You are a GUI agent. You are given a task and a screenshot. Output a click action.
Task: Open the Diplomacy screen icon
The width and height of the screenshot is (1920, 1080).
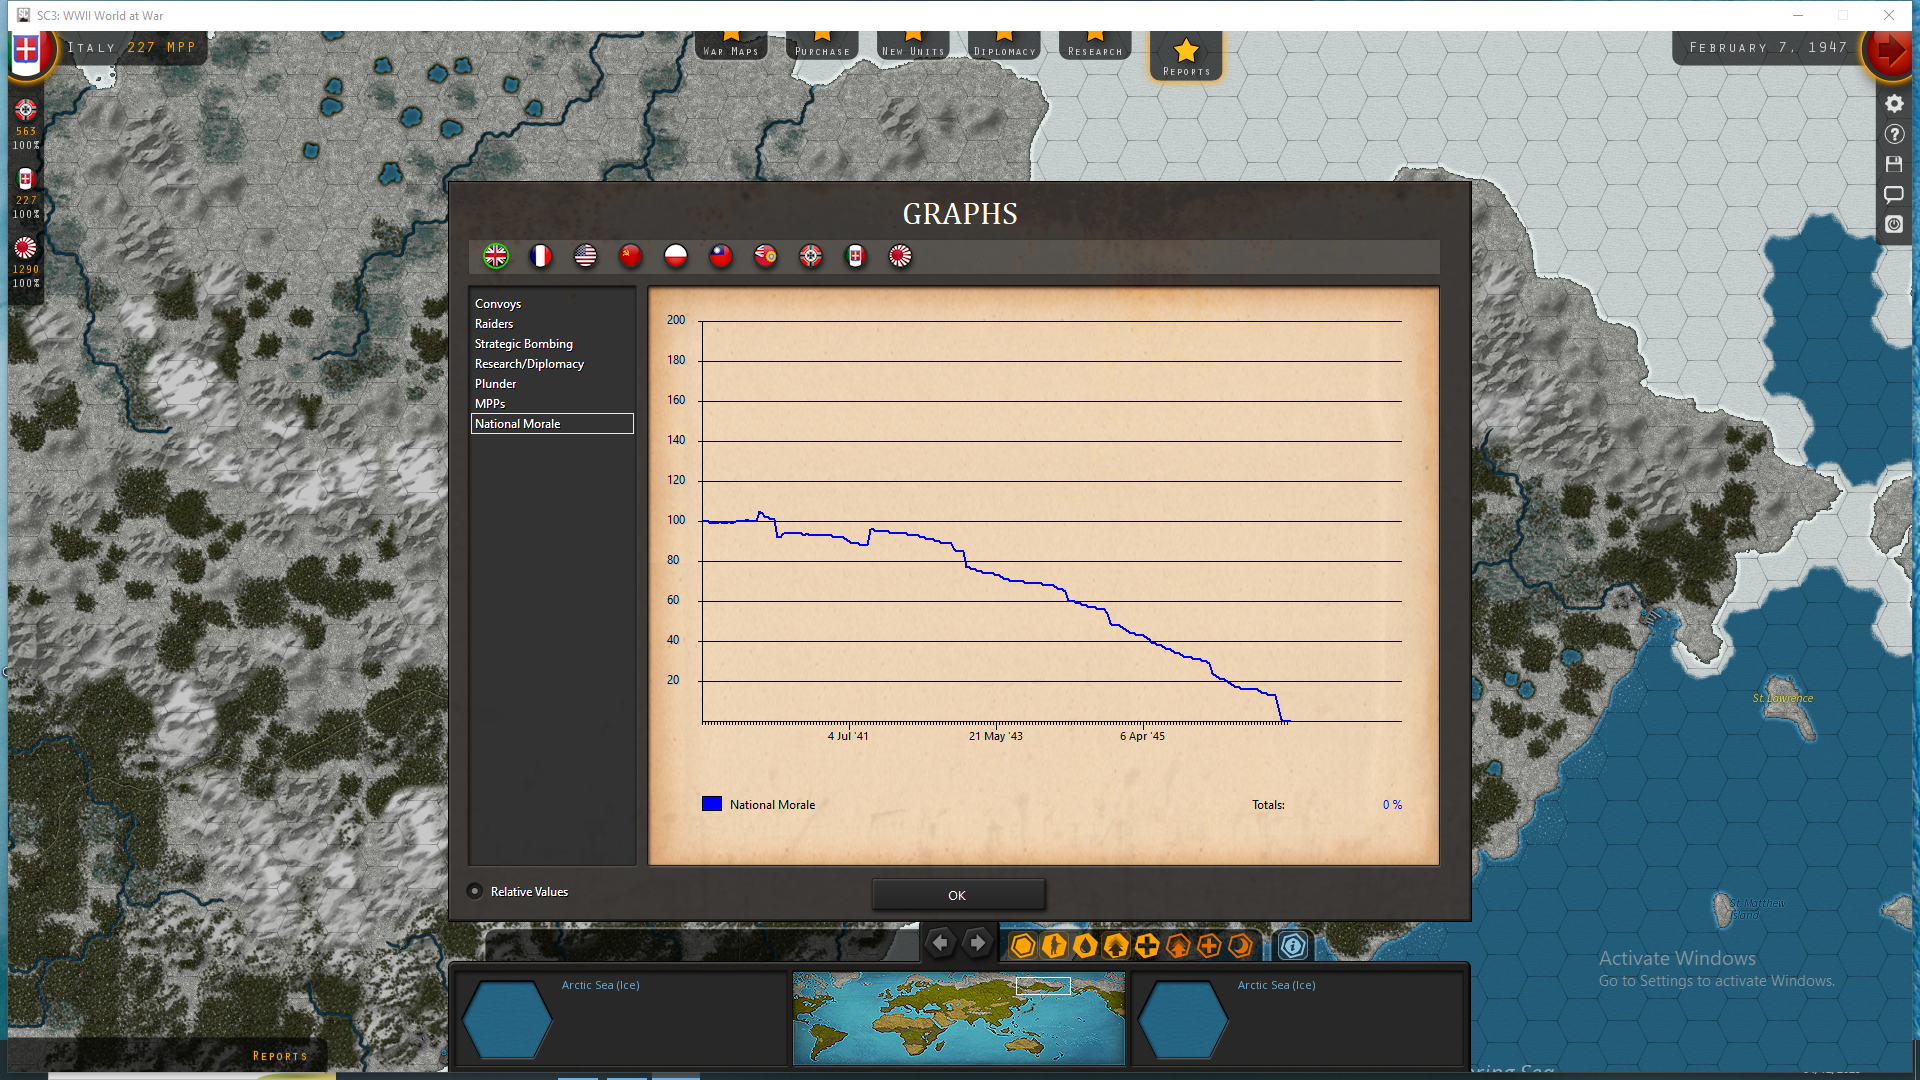click(1003, 44)
